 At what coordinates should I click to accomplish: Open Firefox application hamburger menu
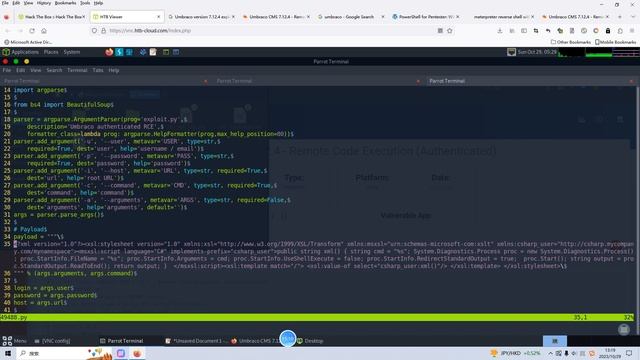coord(632,31)
